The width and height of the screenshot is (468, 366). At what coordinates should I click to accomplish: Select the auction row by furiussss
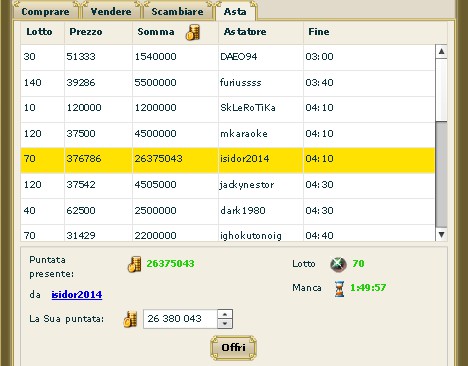click(228, 83)
